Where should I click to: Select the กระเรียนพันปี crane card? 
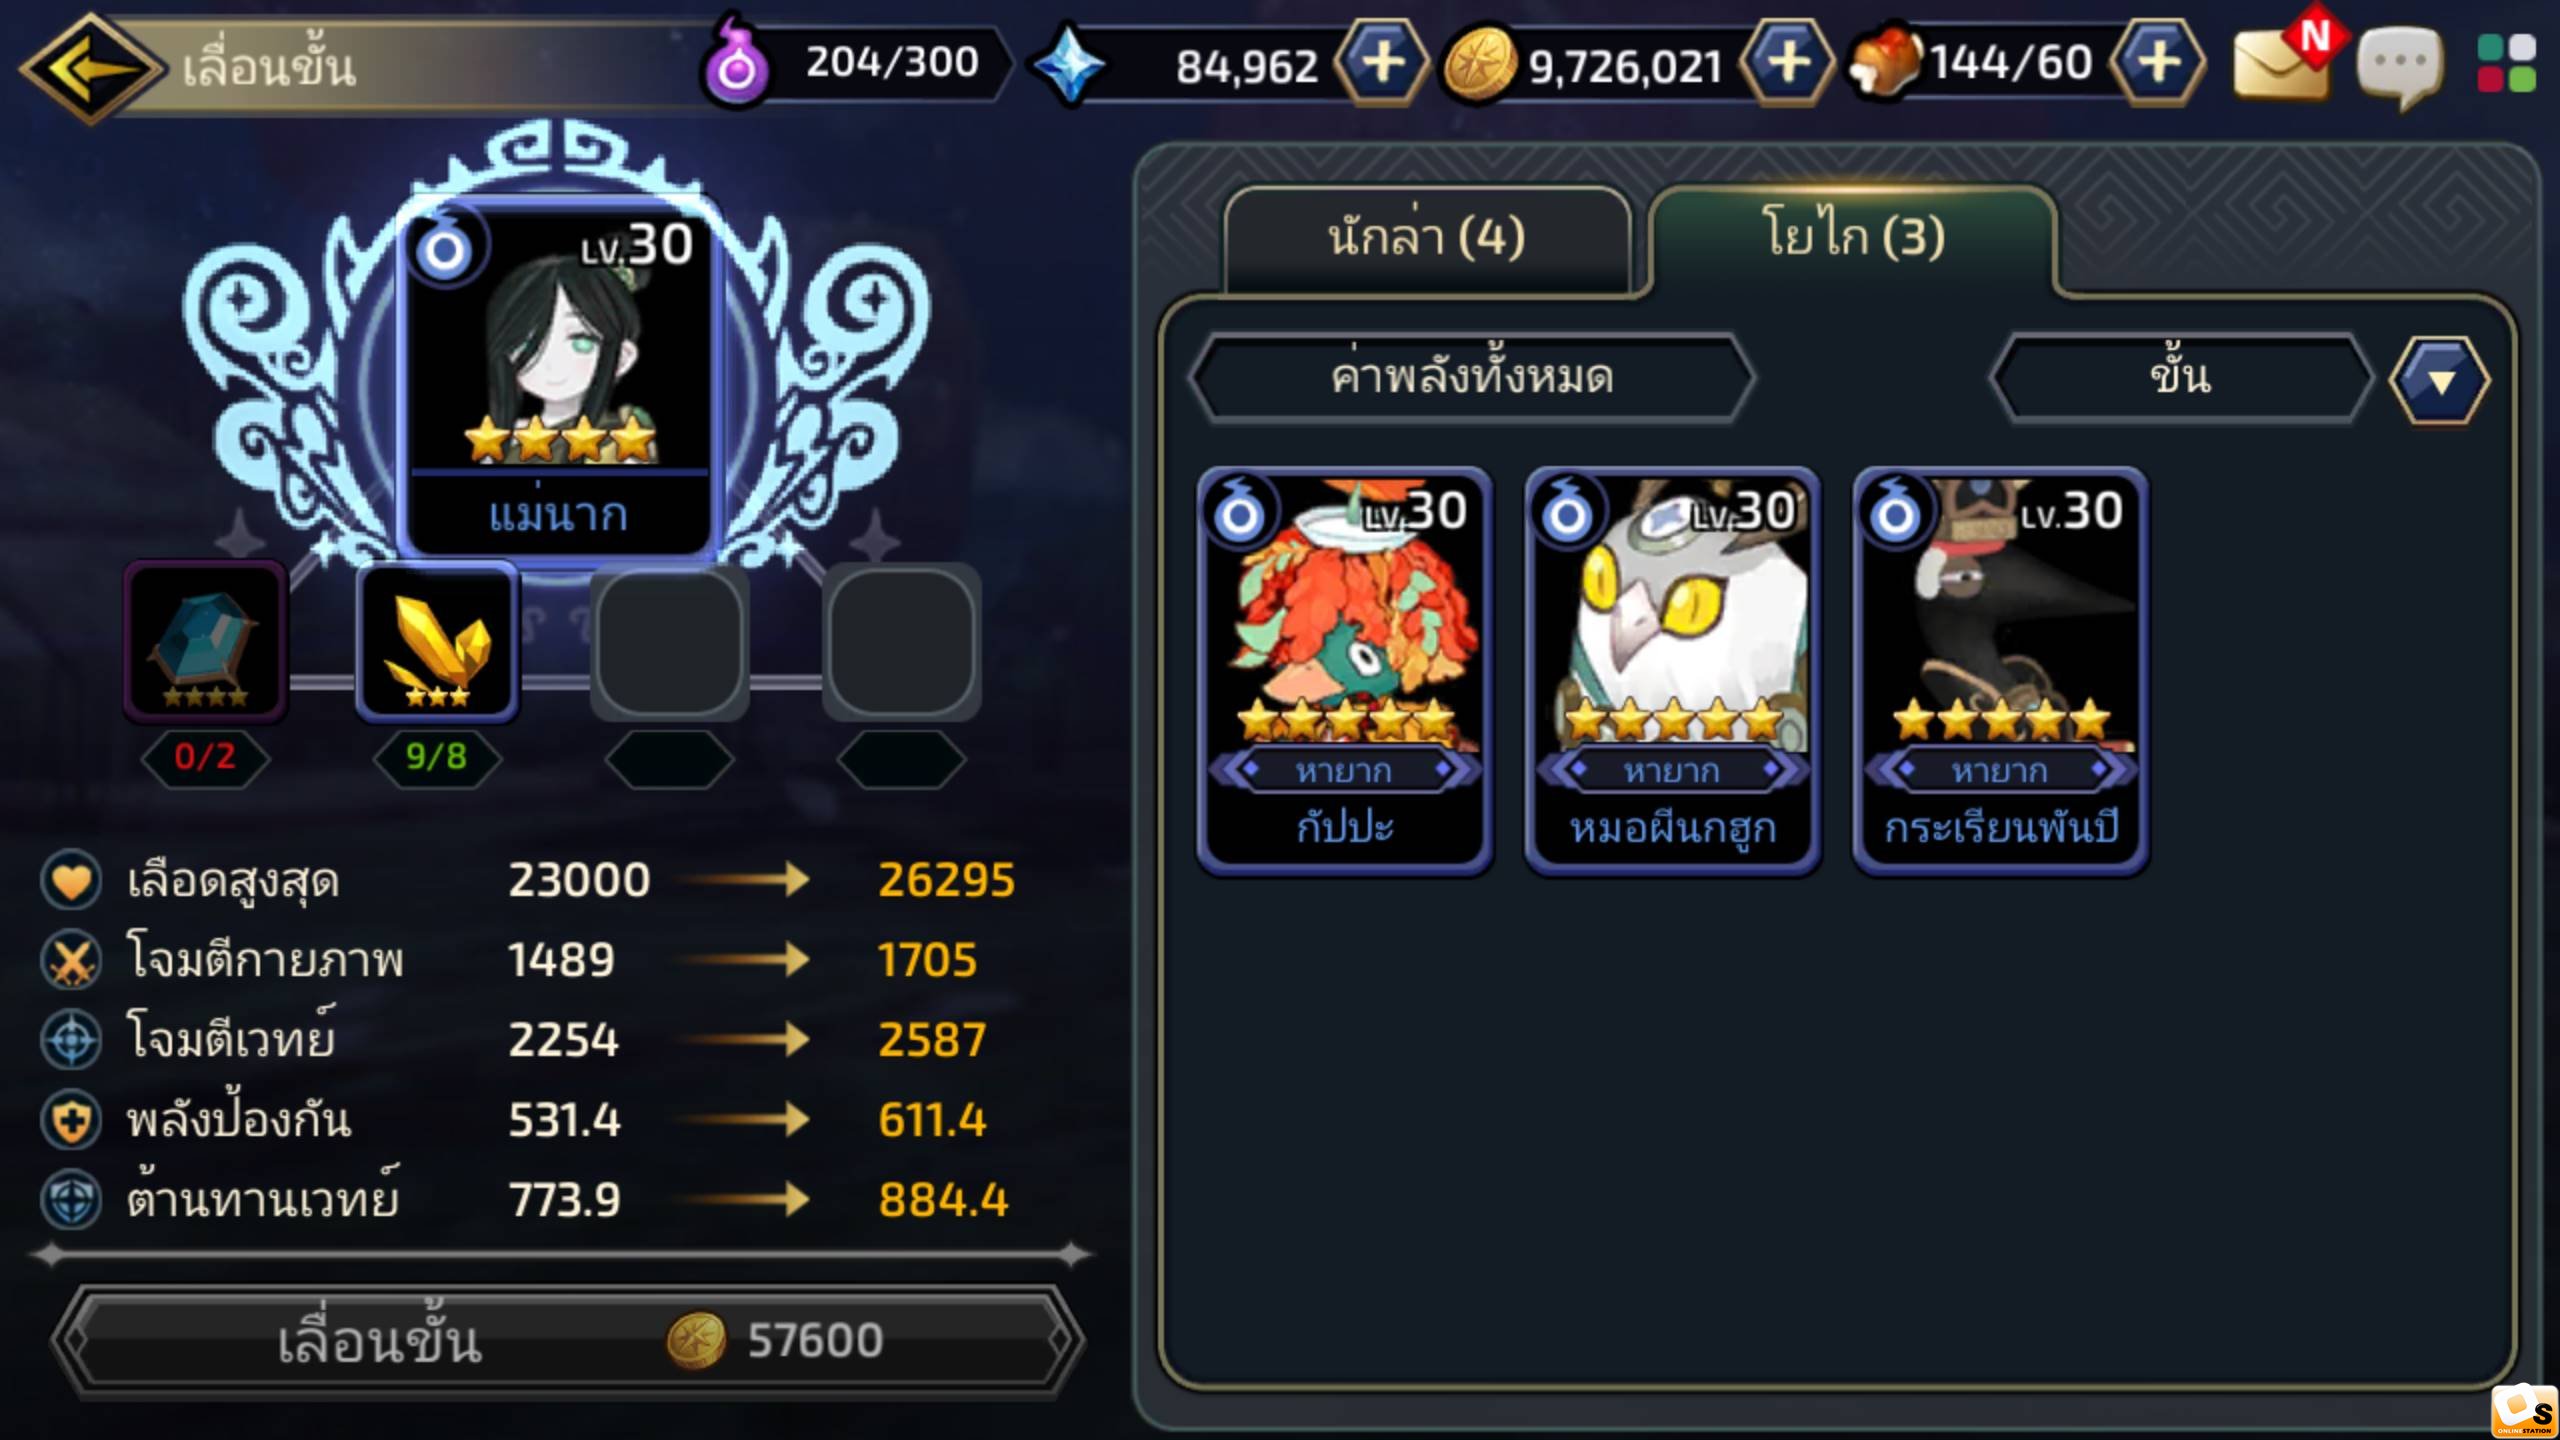pyautogui.click(x=2001, y=671)
